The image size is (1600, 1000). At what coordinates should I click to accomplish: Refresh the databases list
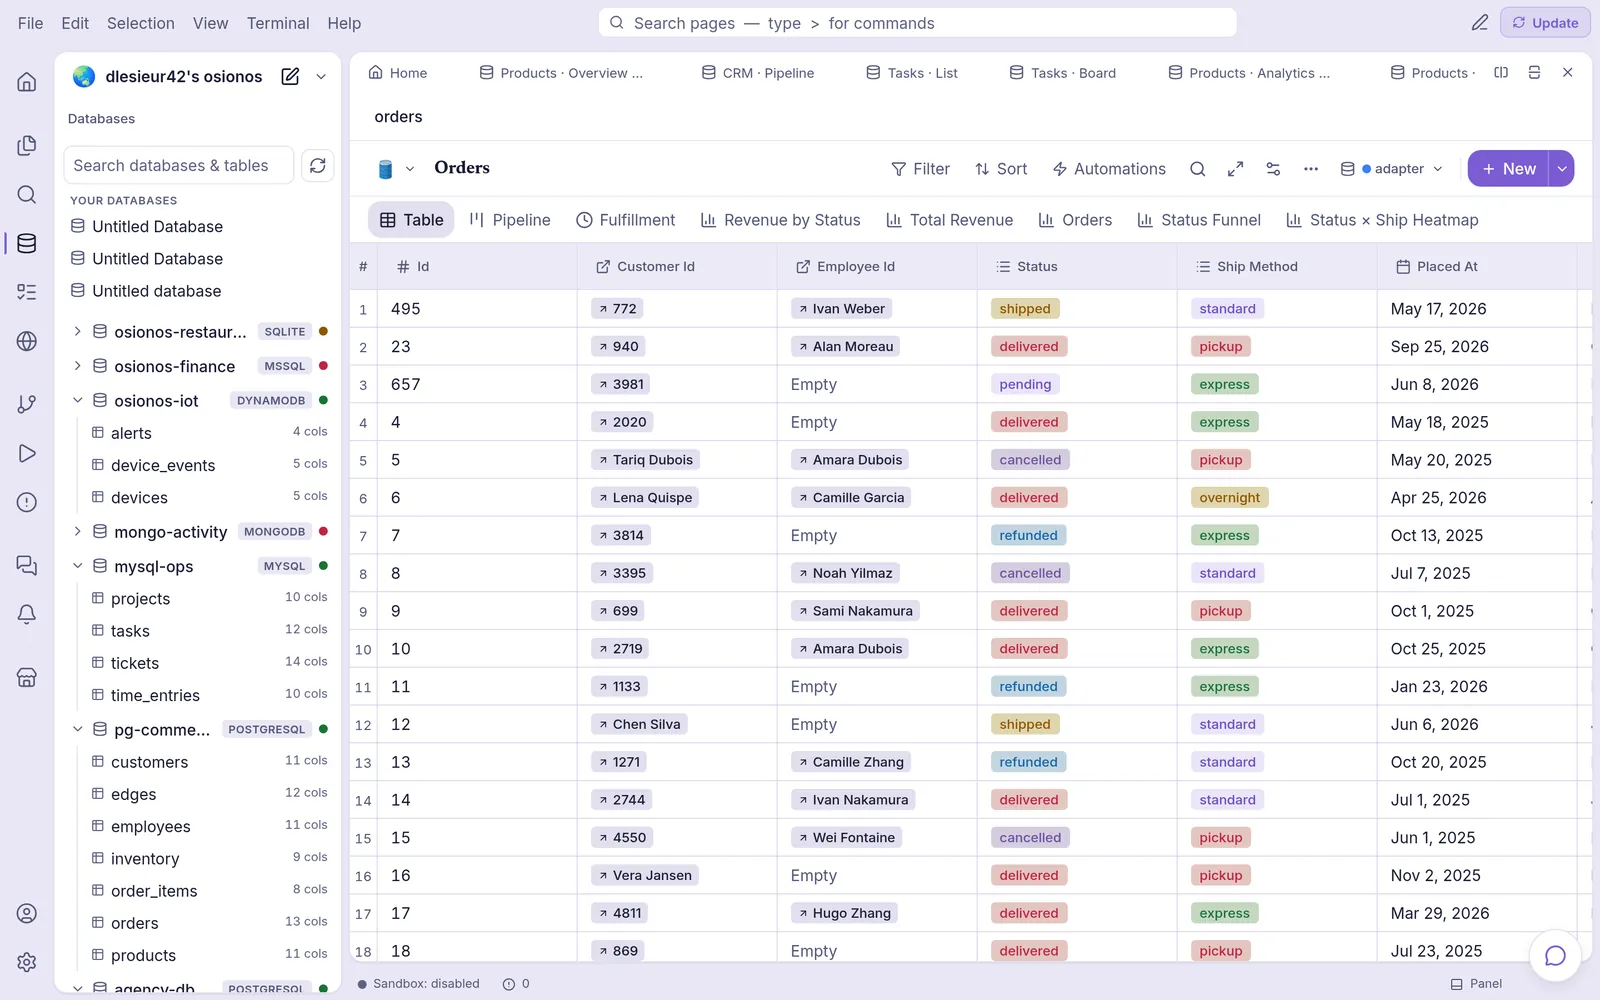pyautogui.click(x=318, y=166)
